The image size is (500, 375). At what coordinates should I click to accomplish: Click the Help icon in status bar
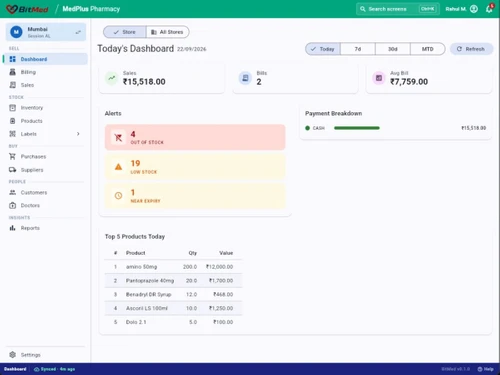click(480, 369)
